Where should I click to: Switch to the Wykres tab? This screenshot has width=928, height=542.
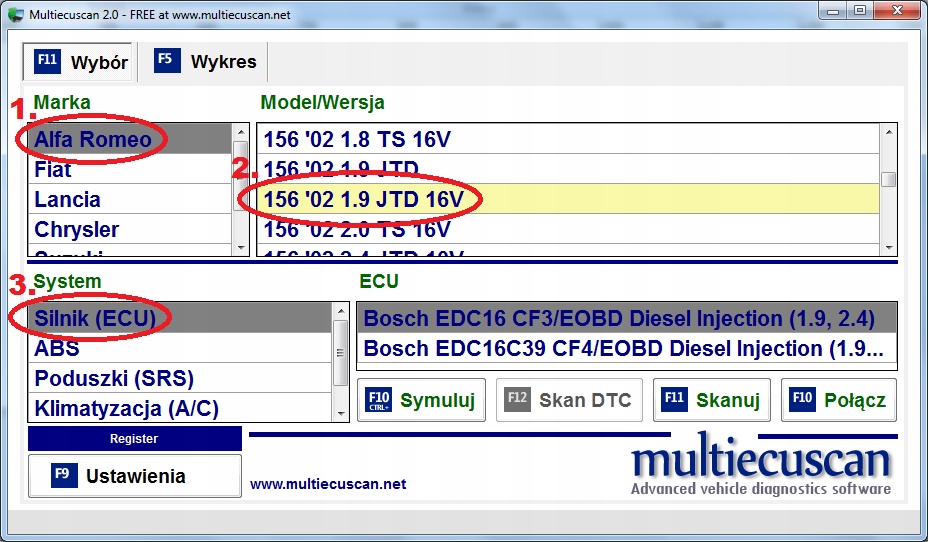coord(205,62)
